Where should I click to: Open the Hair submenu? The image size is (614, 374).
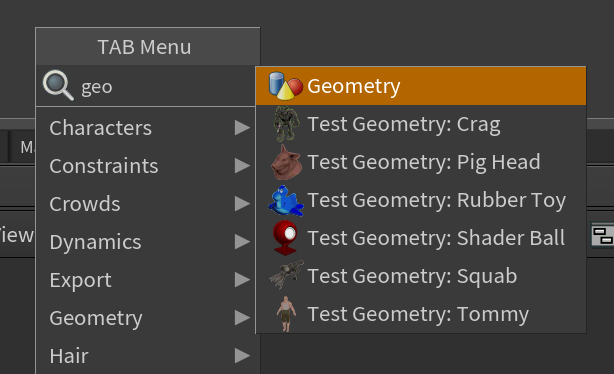(146, 356)
